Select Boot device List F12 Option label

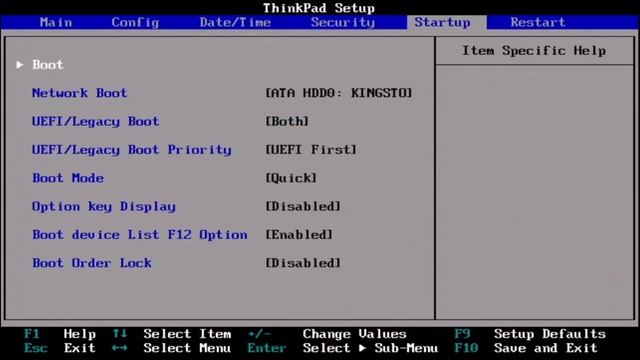pyautogui.click(x=140, y=235)
